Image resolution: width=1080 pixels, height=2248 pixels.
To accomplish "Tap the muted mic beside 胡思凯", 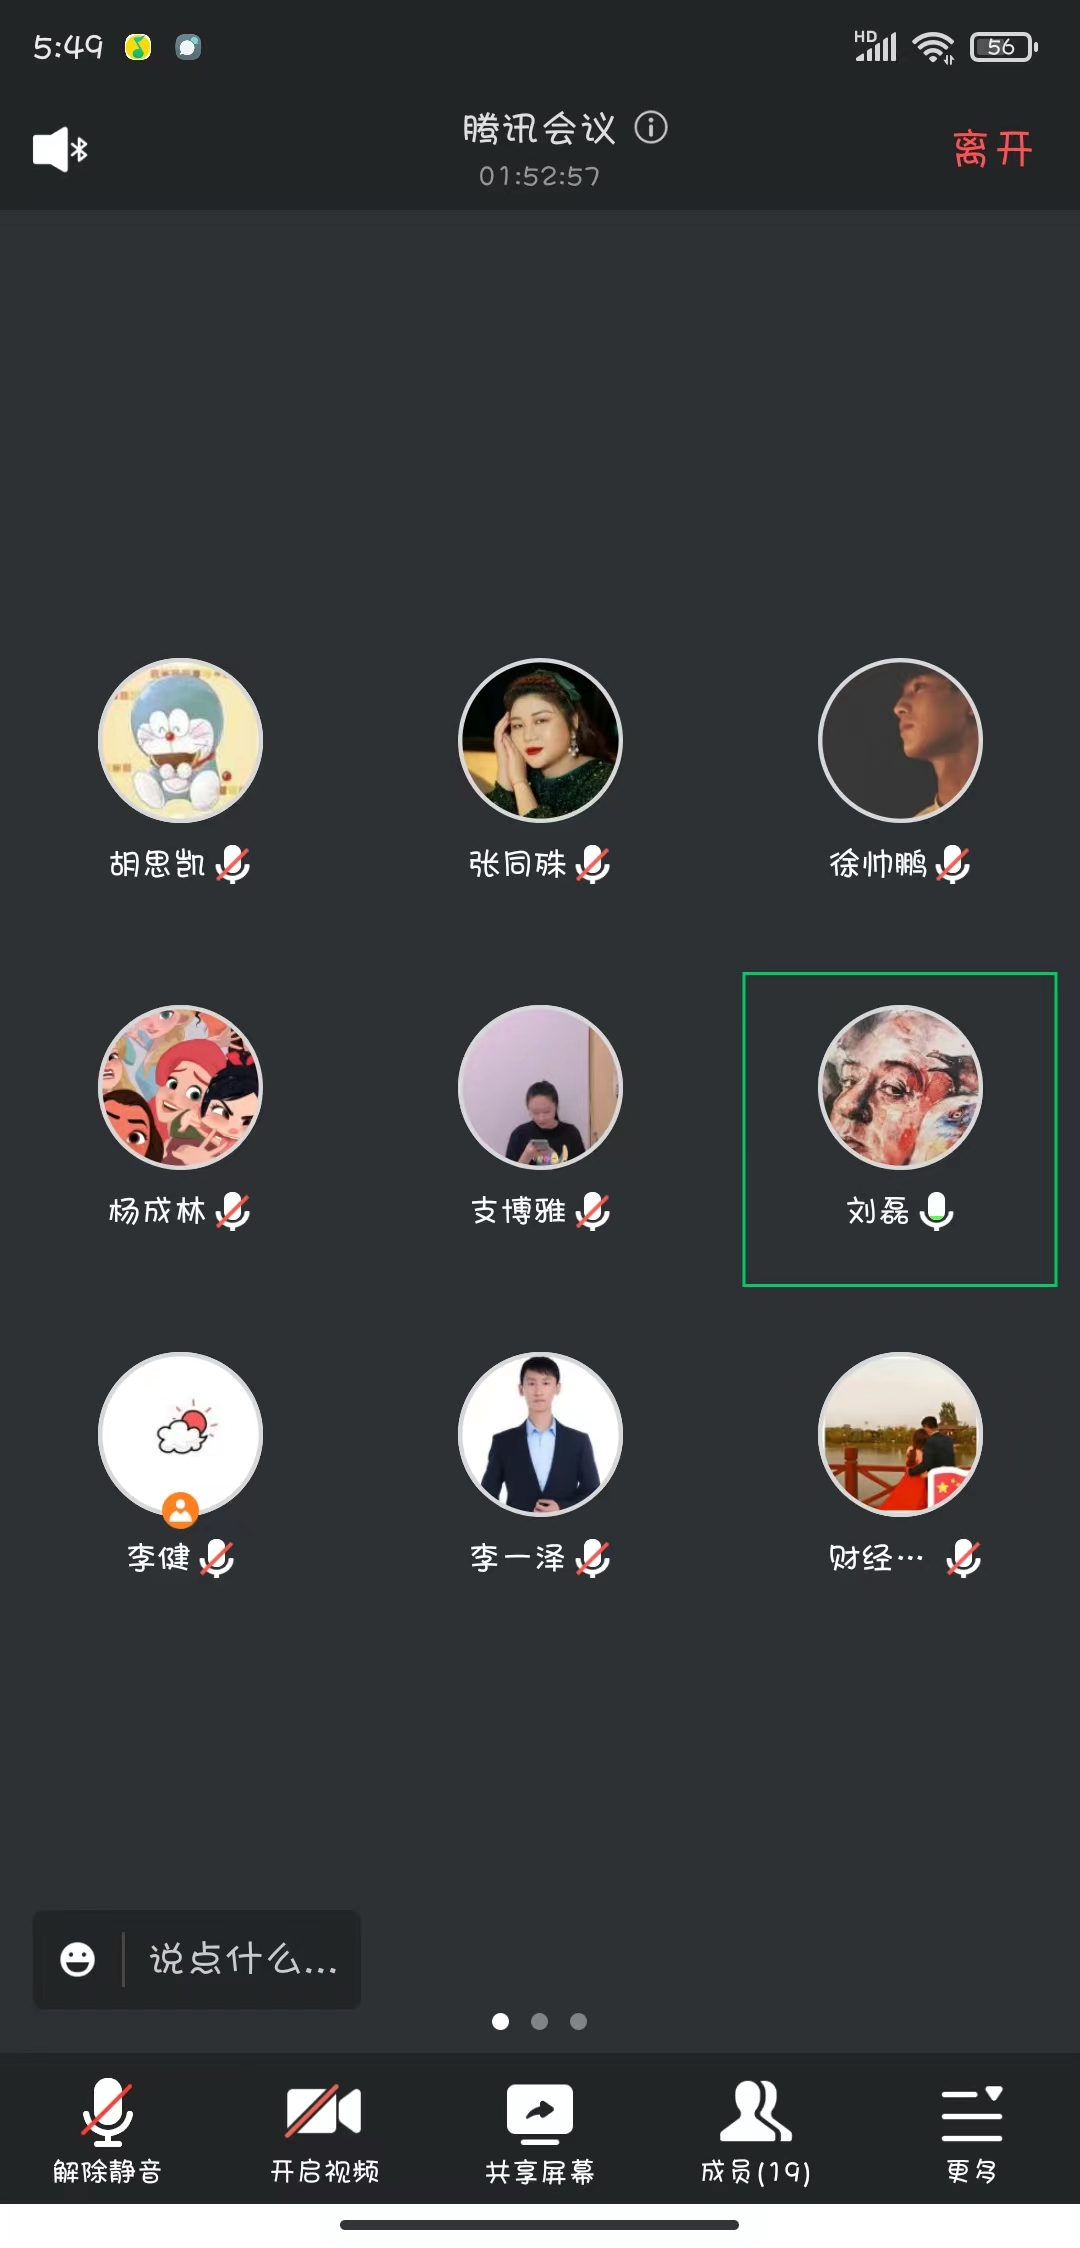I will 233,864.
